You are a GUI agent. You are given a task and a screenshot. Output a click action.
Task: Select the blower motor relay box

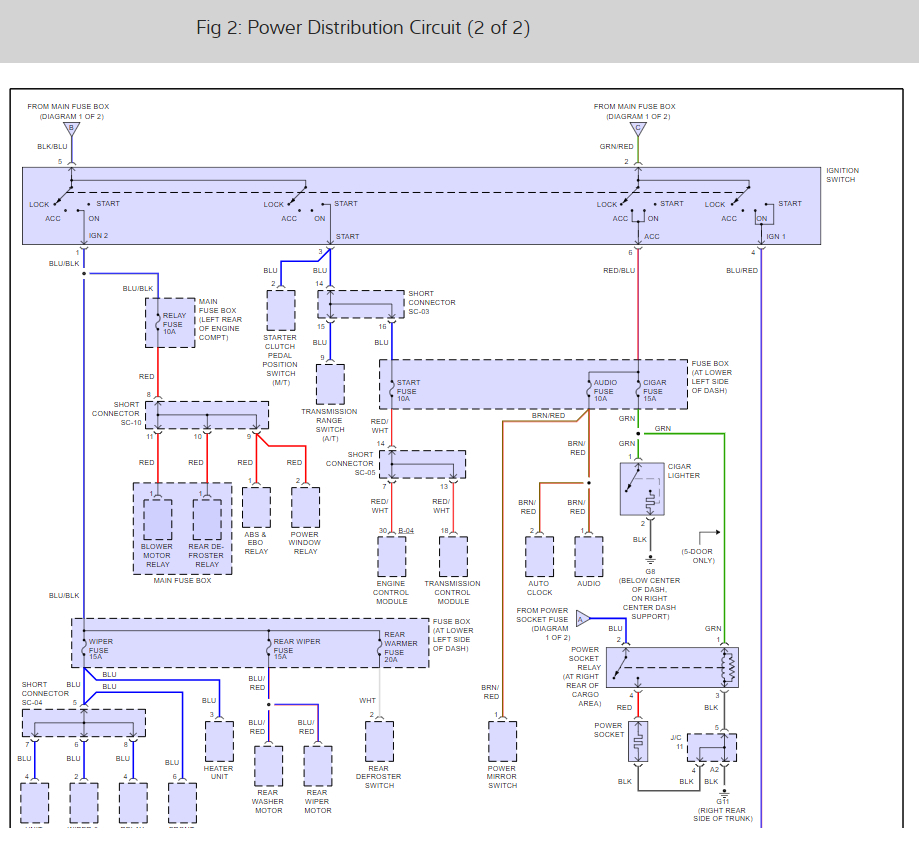pos(157,518)
